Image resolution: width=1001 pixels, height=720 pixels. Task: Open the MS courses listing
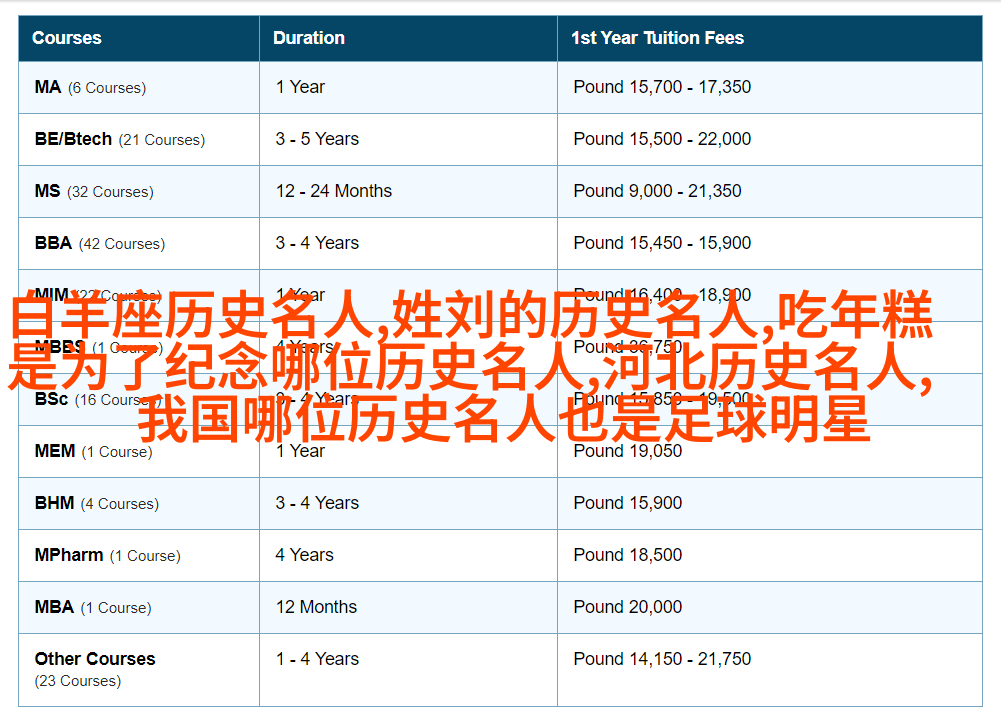tap(48, 191)
